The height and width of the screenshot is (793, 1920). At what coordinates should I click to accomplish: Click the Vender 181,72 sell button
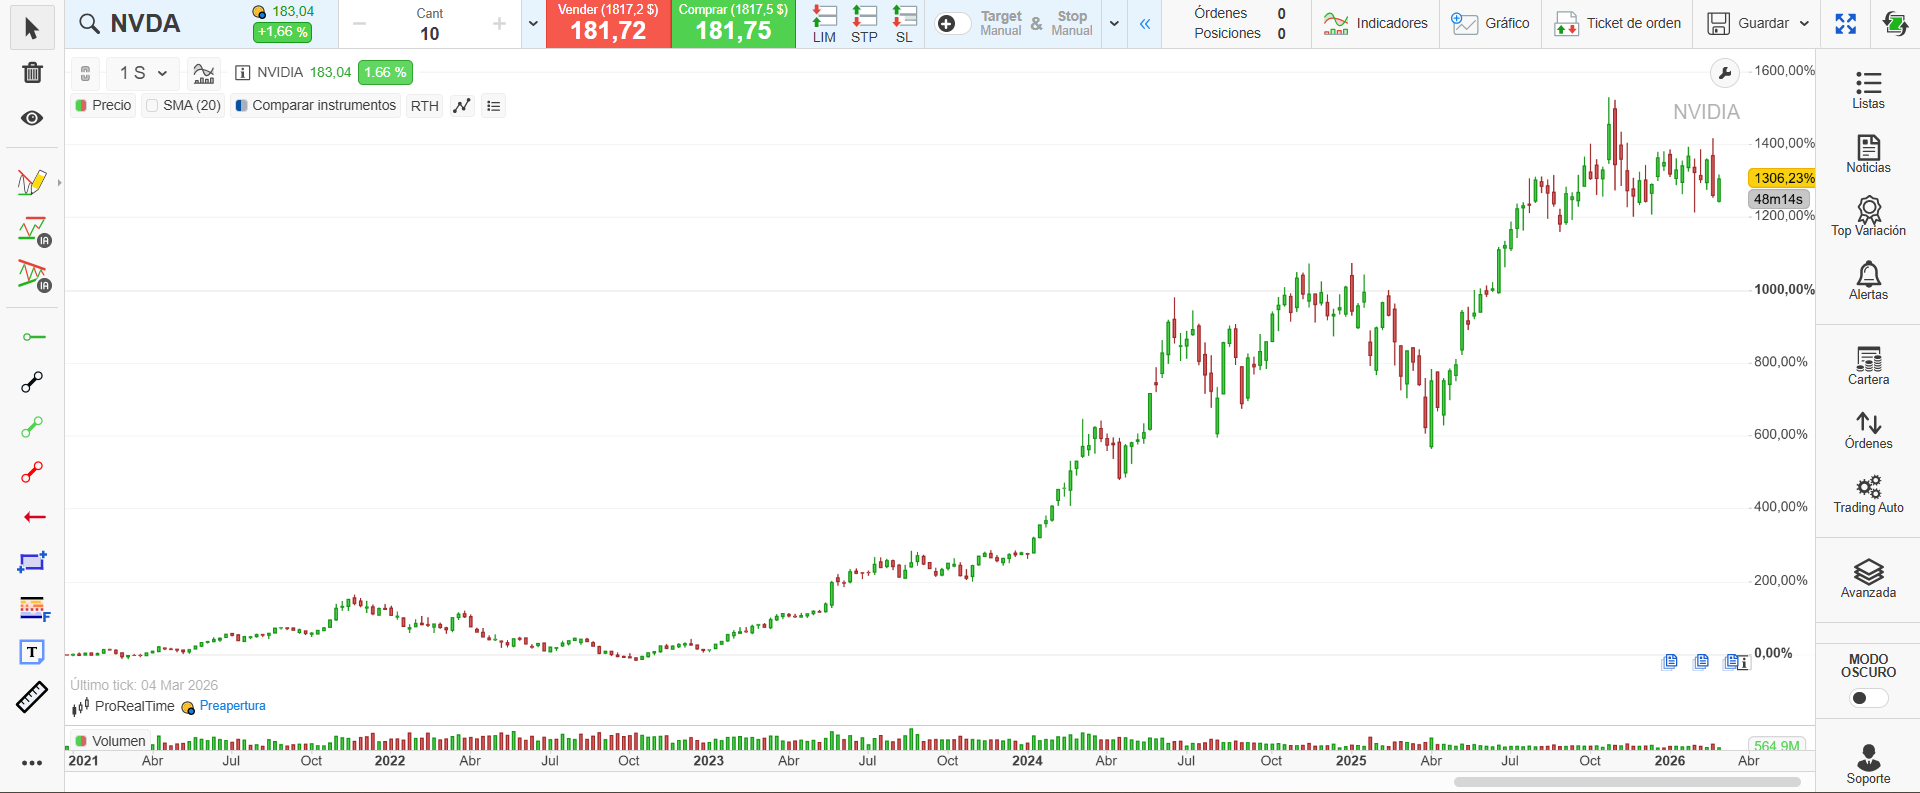pyautogui.click(x=608, y=24)
